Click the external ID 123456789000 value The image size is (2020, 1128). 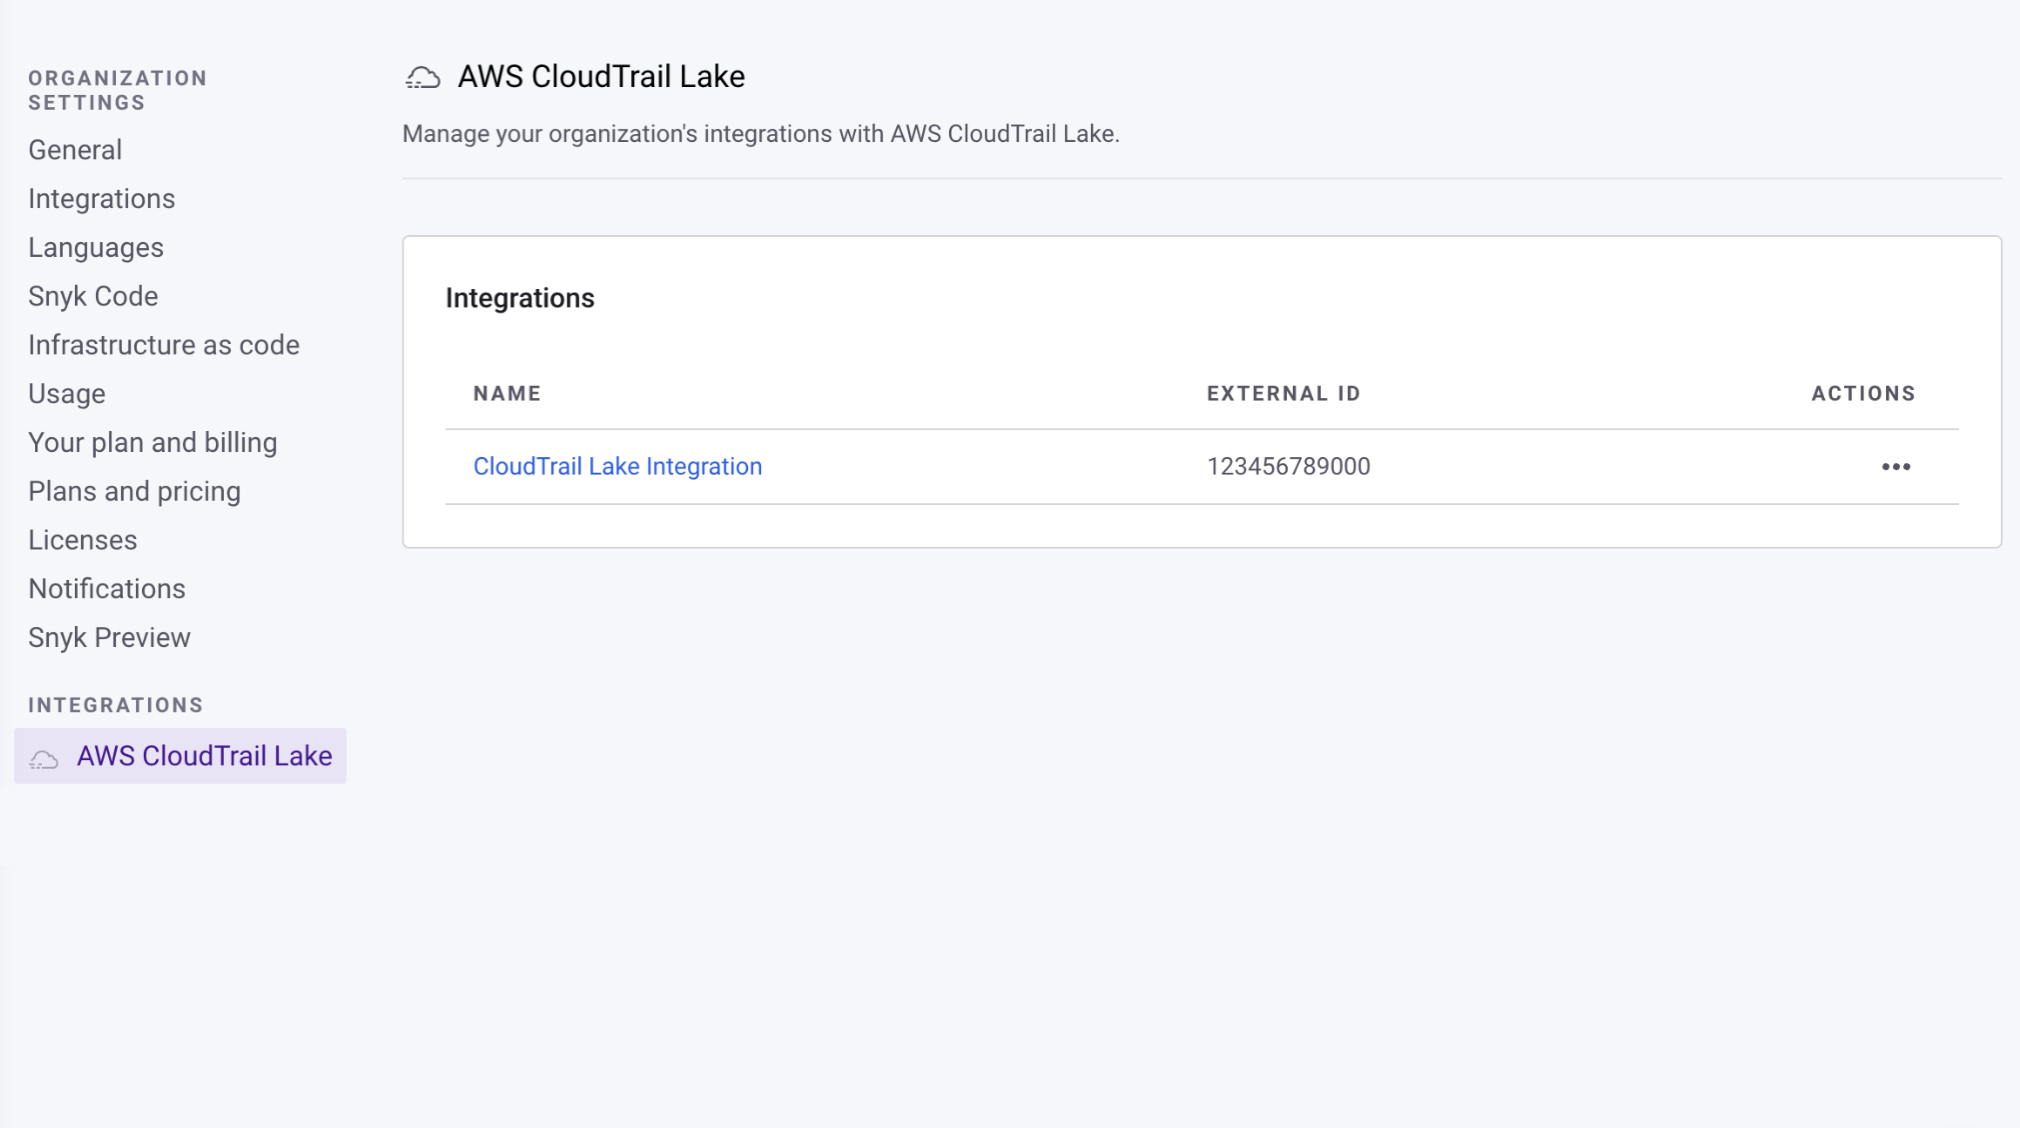point(1289,466)
